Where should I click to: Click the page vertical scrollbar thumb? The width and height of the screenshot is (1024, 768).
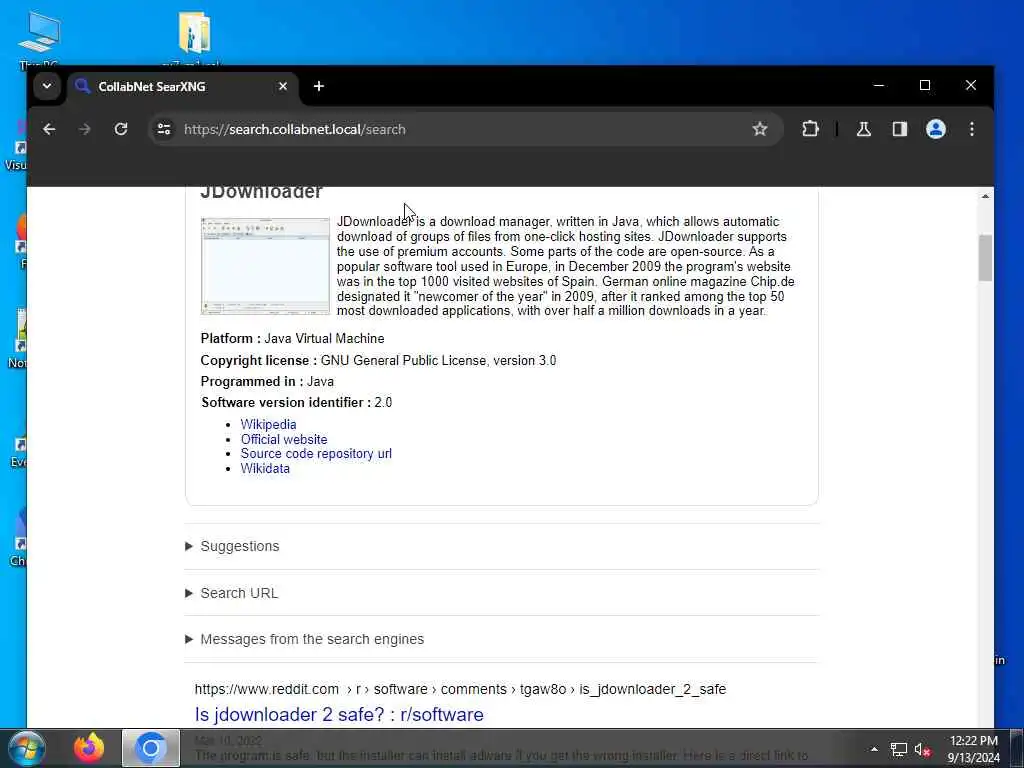coord(985,258)
